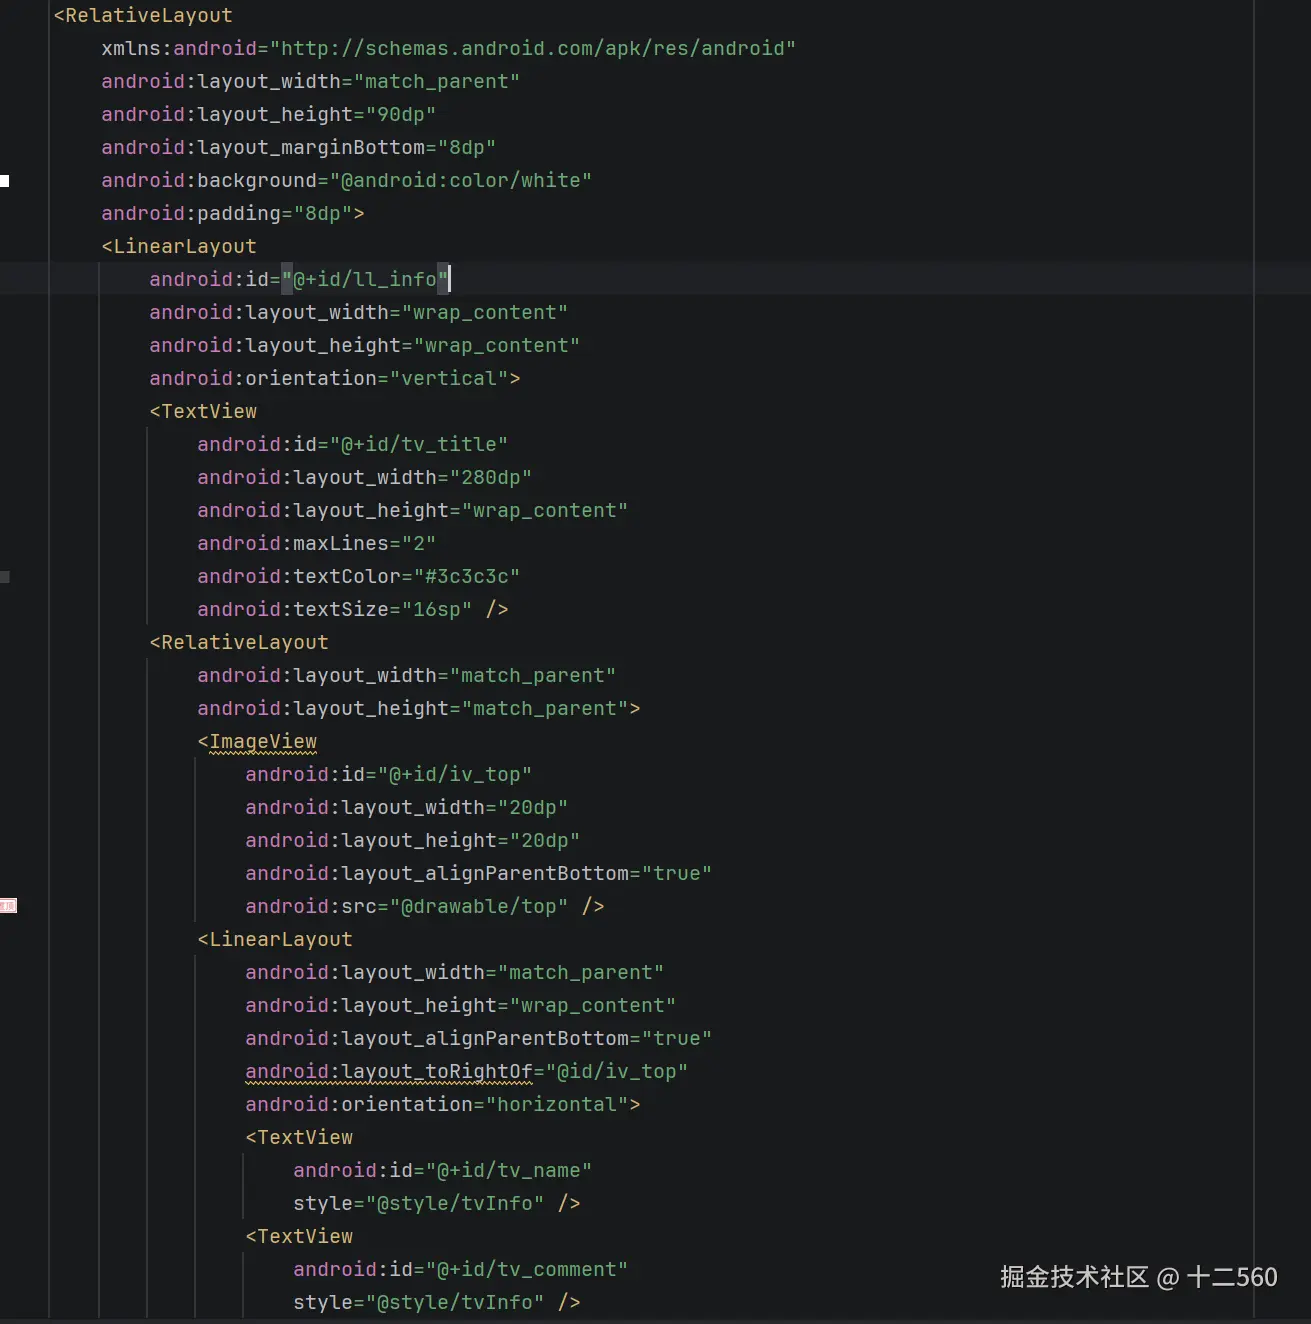Image resolution: width=1311 pixels, height=1324 pixels.
Task: Click the underlined layout_toRightOf attribute
Action: click(389, 1071)
